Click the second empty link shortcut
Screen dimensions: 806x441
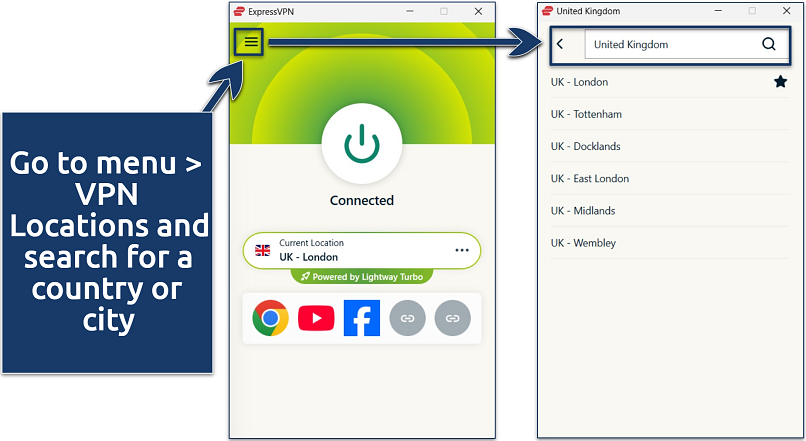tap(452, 318)
